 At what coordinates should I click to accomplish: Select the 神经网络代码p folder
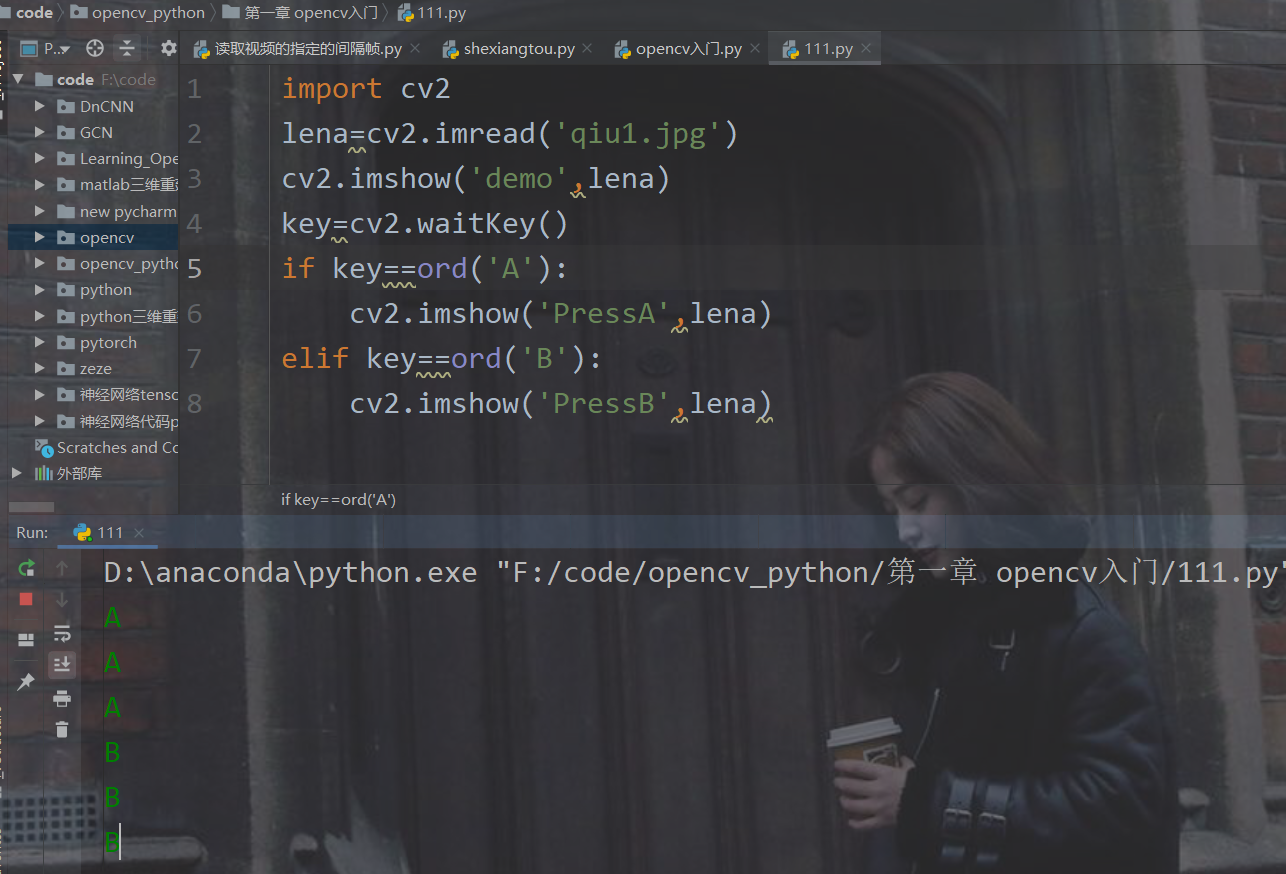(129, 421)
